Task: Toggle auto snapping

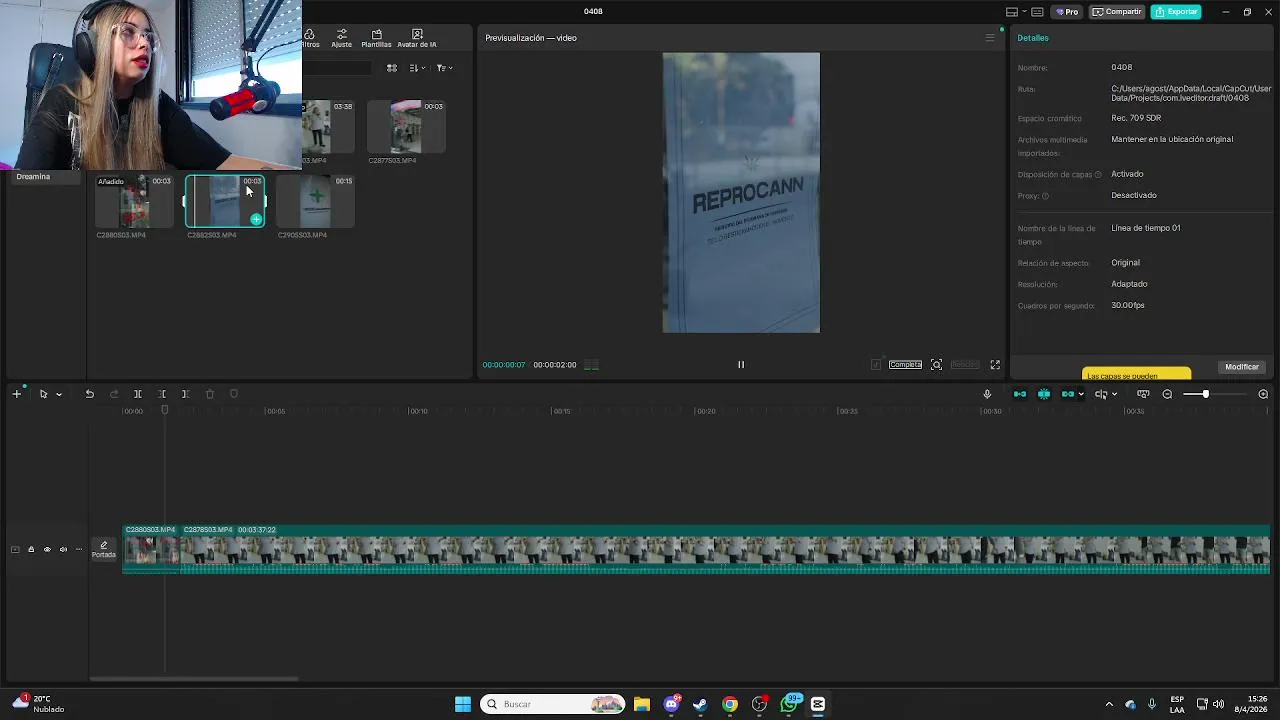Action: click(1044, 394)
